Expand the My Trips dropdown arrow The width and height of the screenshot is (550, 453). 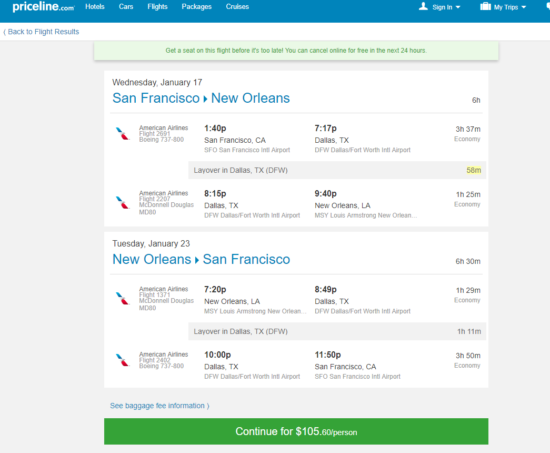coord(523,7)
